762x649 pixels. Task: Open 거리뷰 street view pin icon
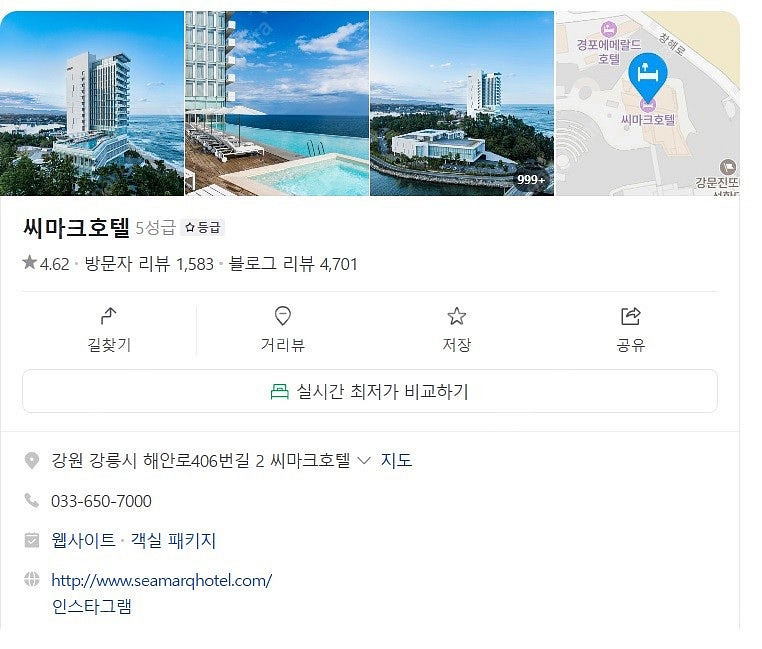[282, 316]
